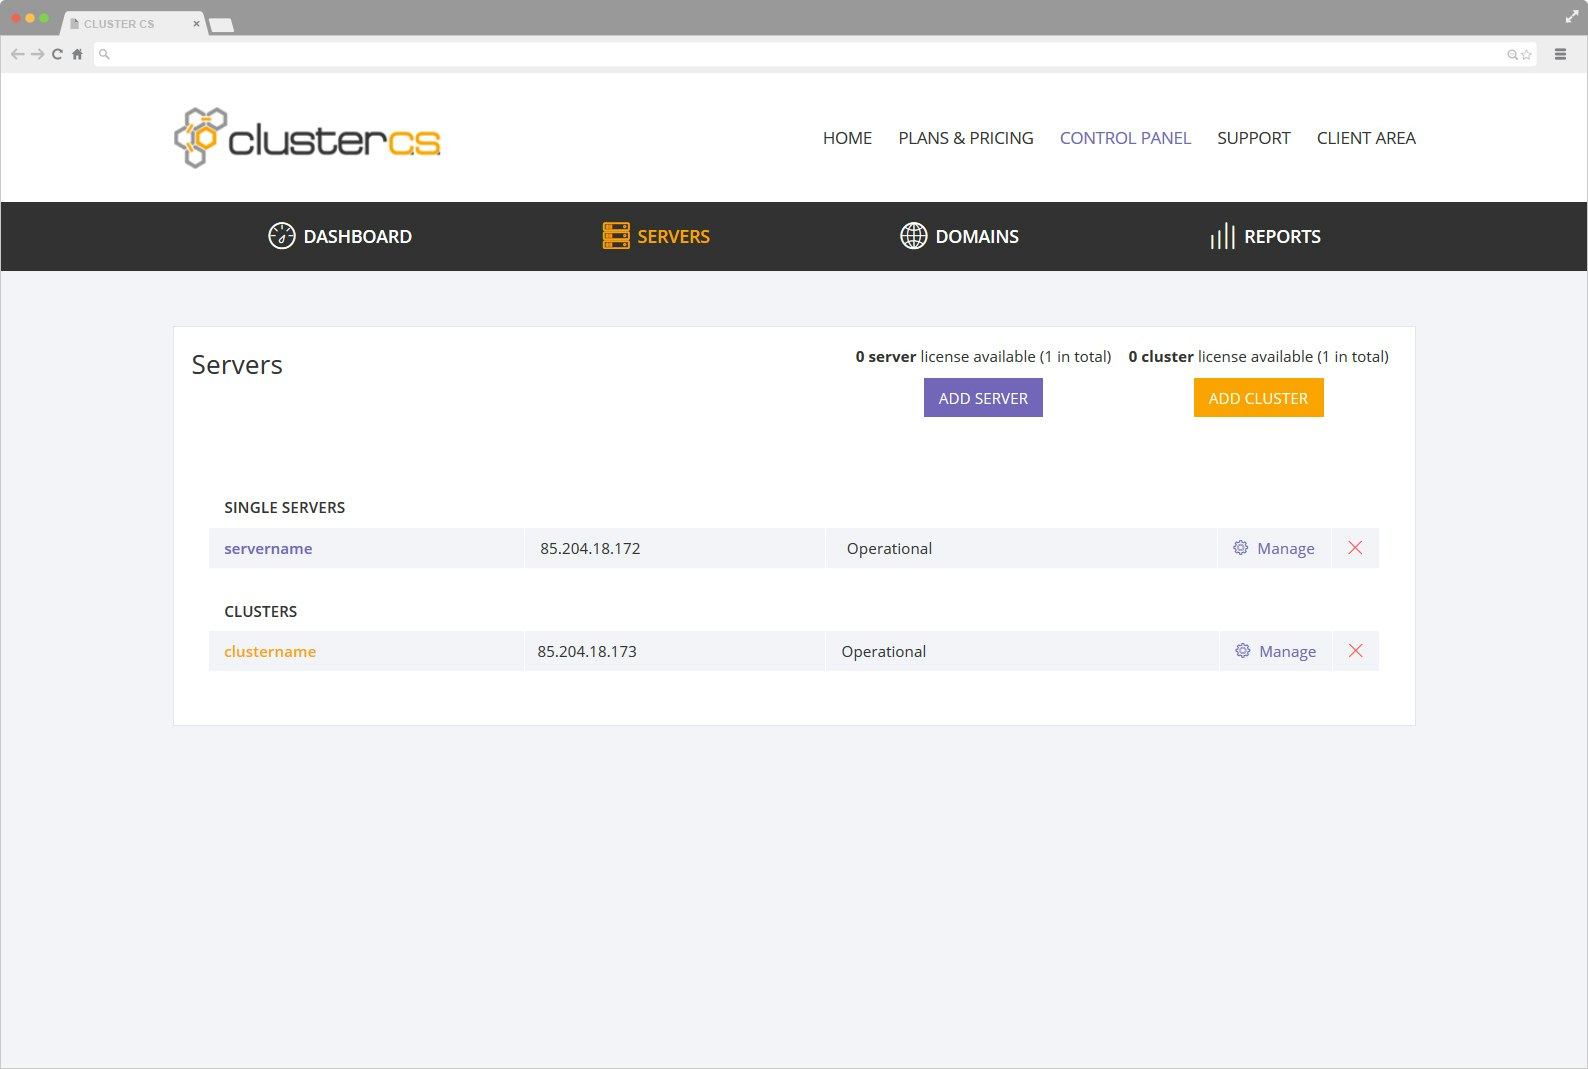
Task: Click bookmark star in address bar
Action: tap(1527, 55)
